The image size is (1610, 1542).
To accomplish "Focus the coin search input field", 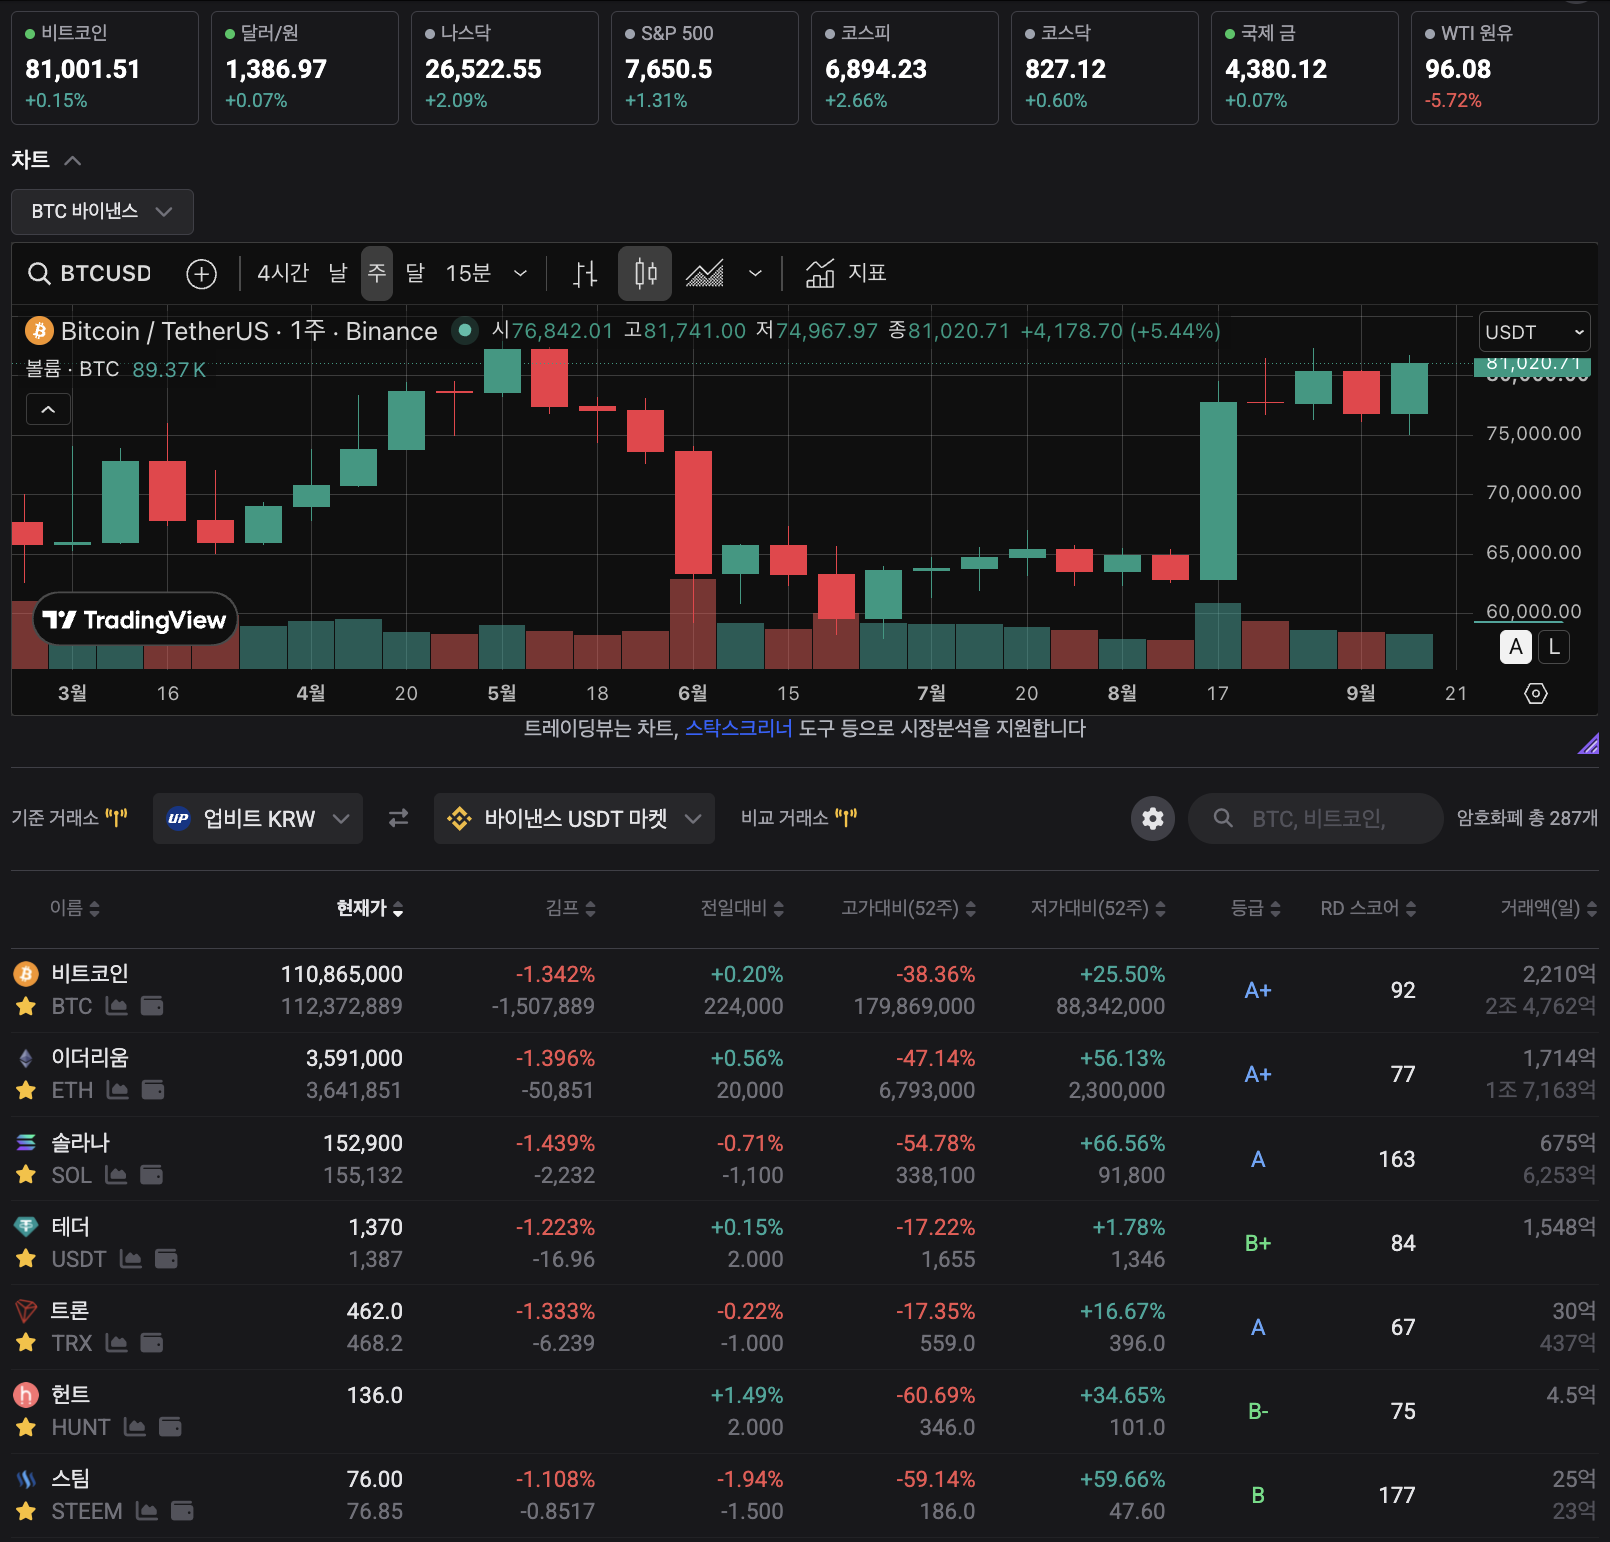I will [1316, 818].
